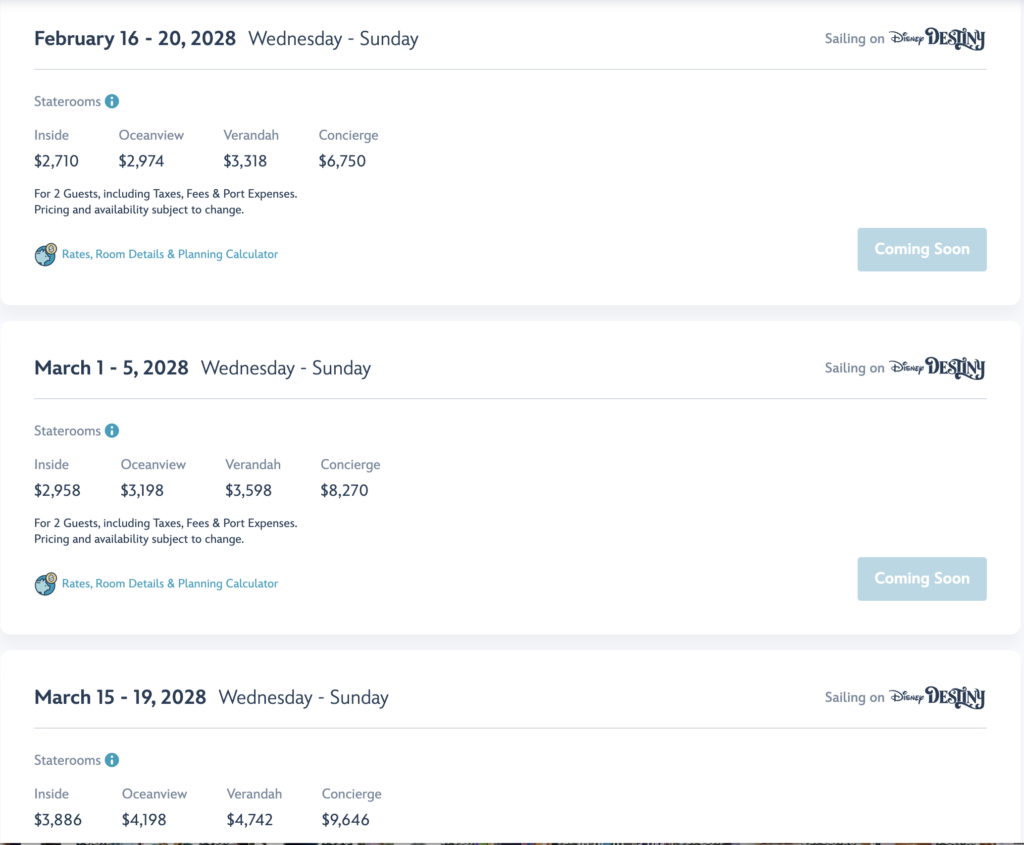Open Rates, Room Details link for March 1 sailing
1024x845 pixels.
170,583
